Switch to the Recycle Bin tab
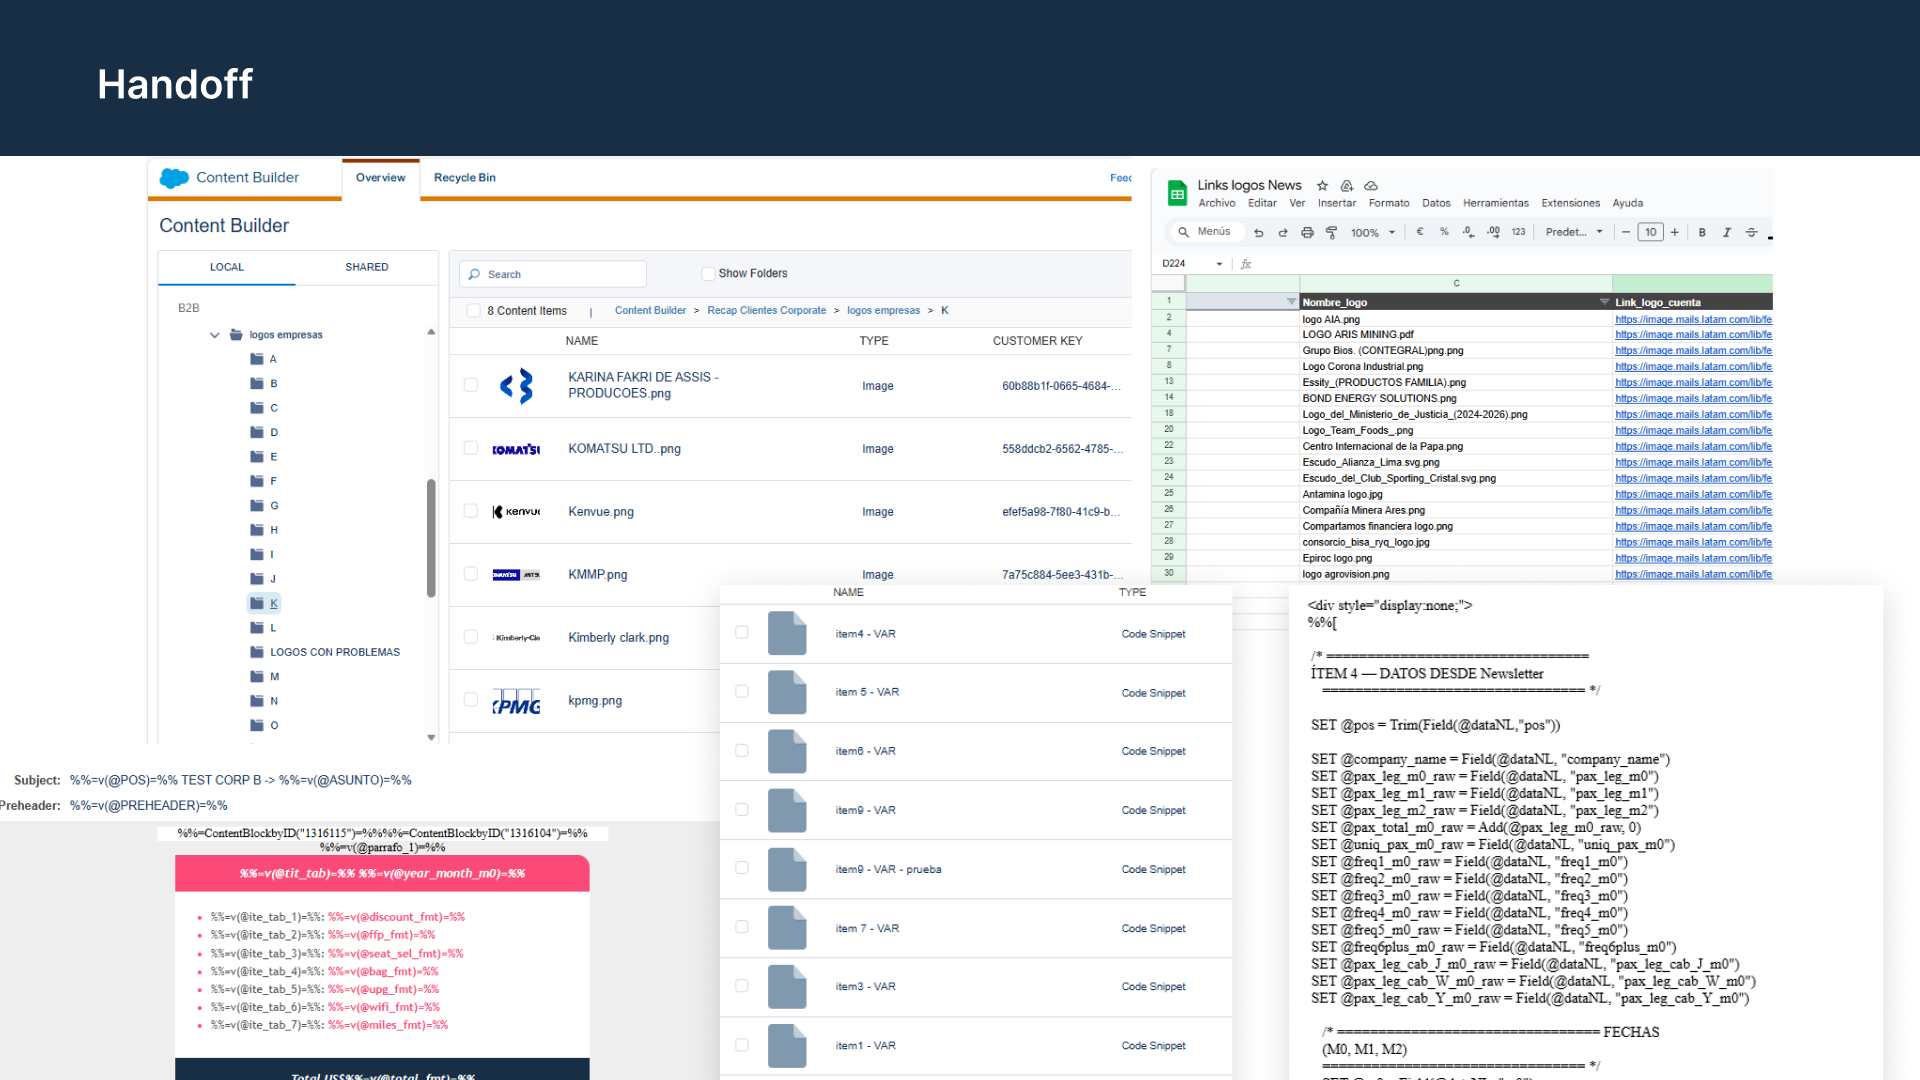The height and width of the screenshot is (1080, 1920). [x=464, y=178]
